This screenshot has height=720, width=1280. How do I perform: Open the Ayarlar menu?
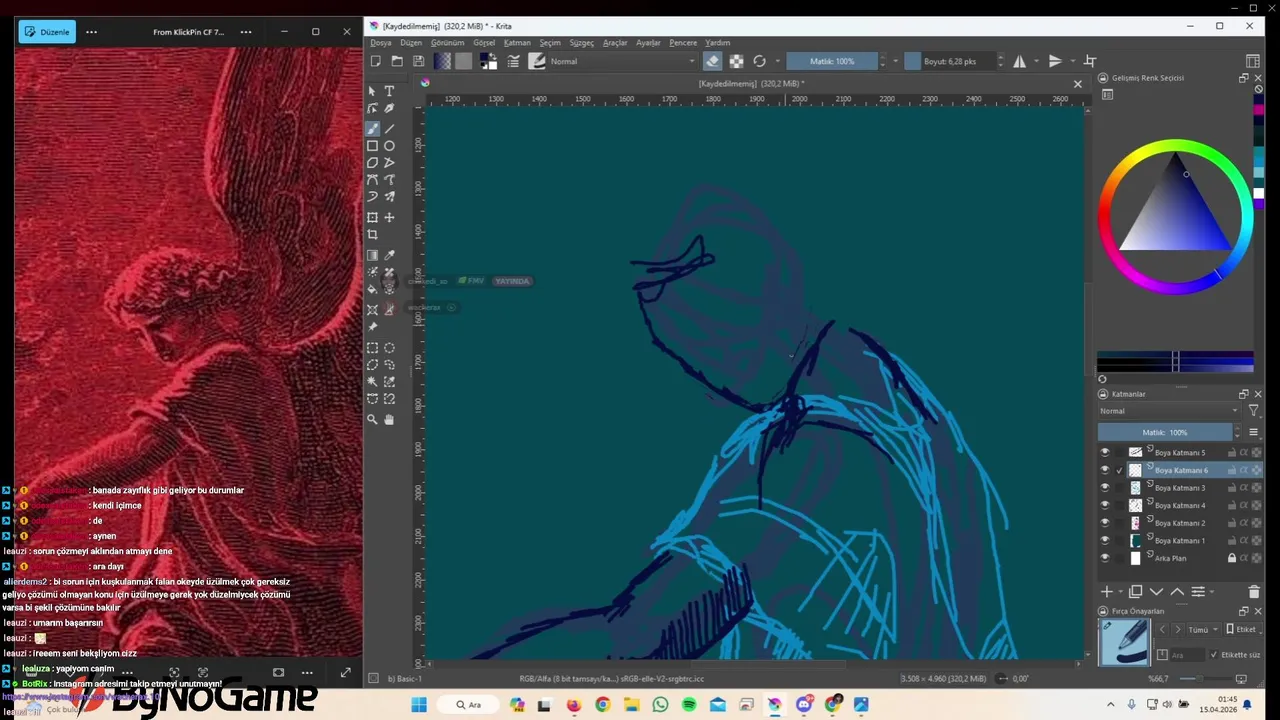pyautogui.click(x=648, y=43)
